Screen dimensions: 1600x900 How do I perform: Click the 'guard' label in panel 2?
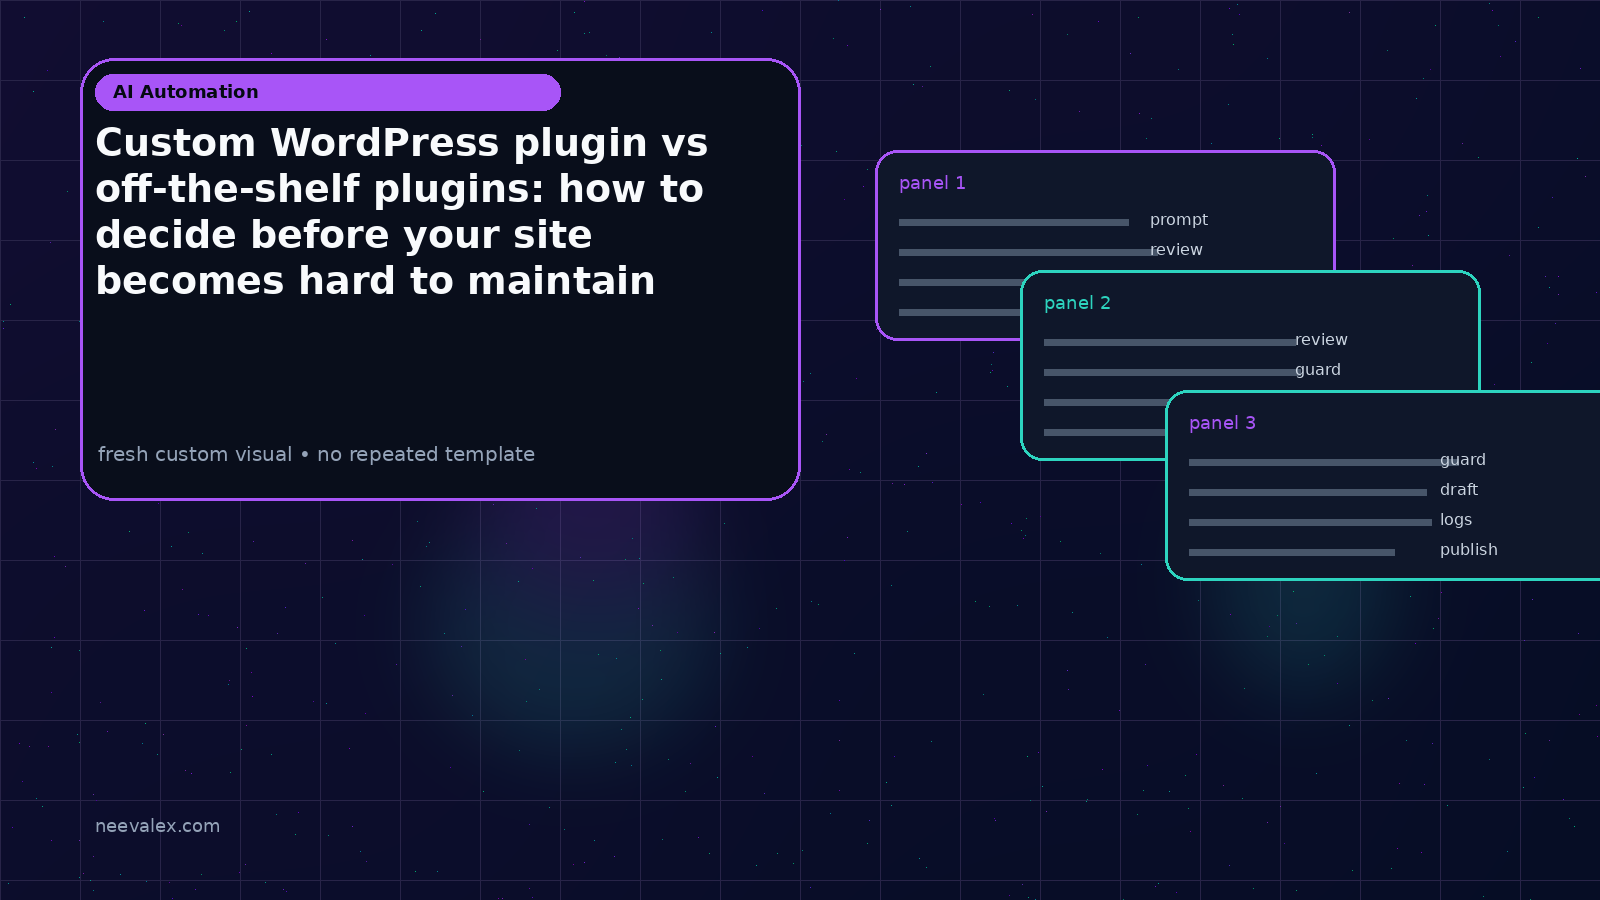click(x=1318, y=370)
